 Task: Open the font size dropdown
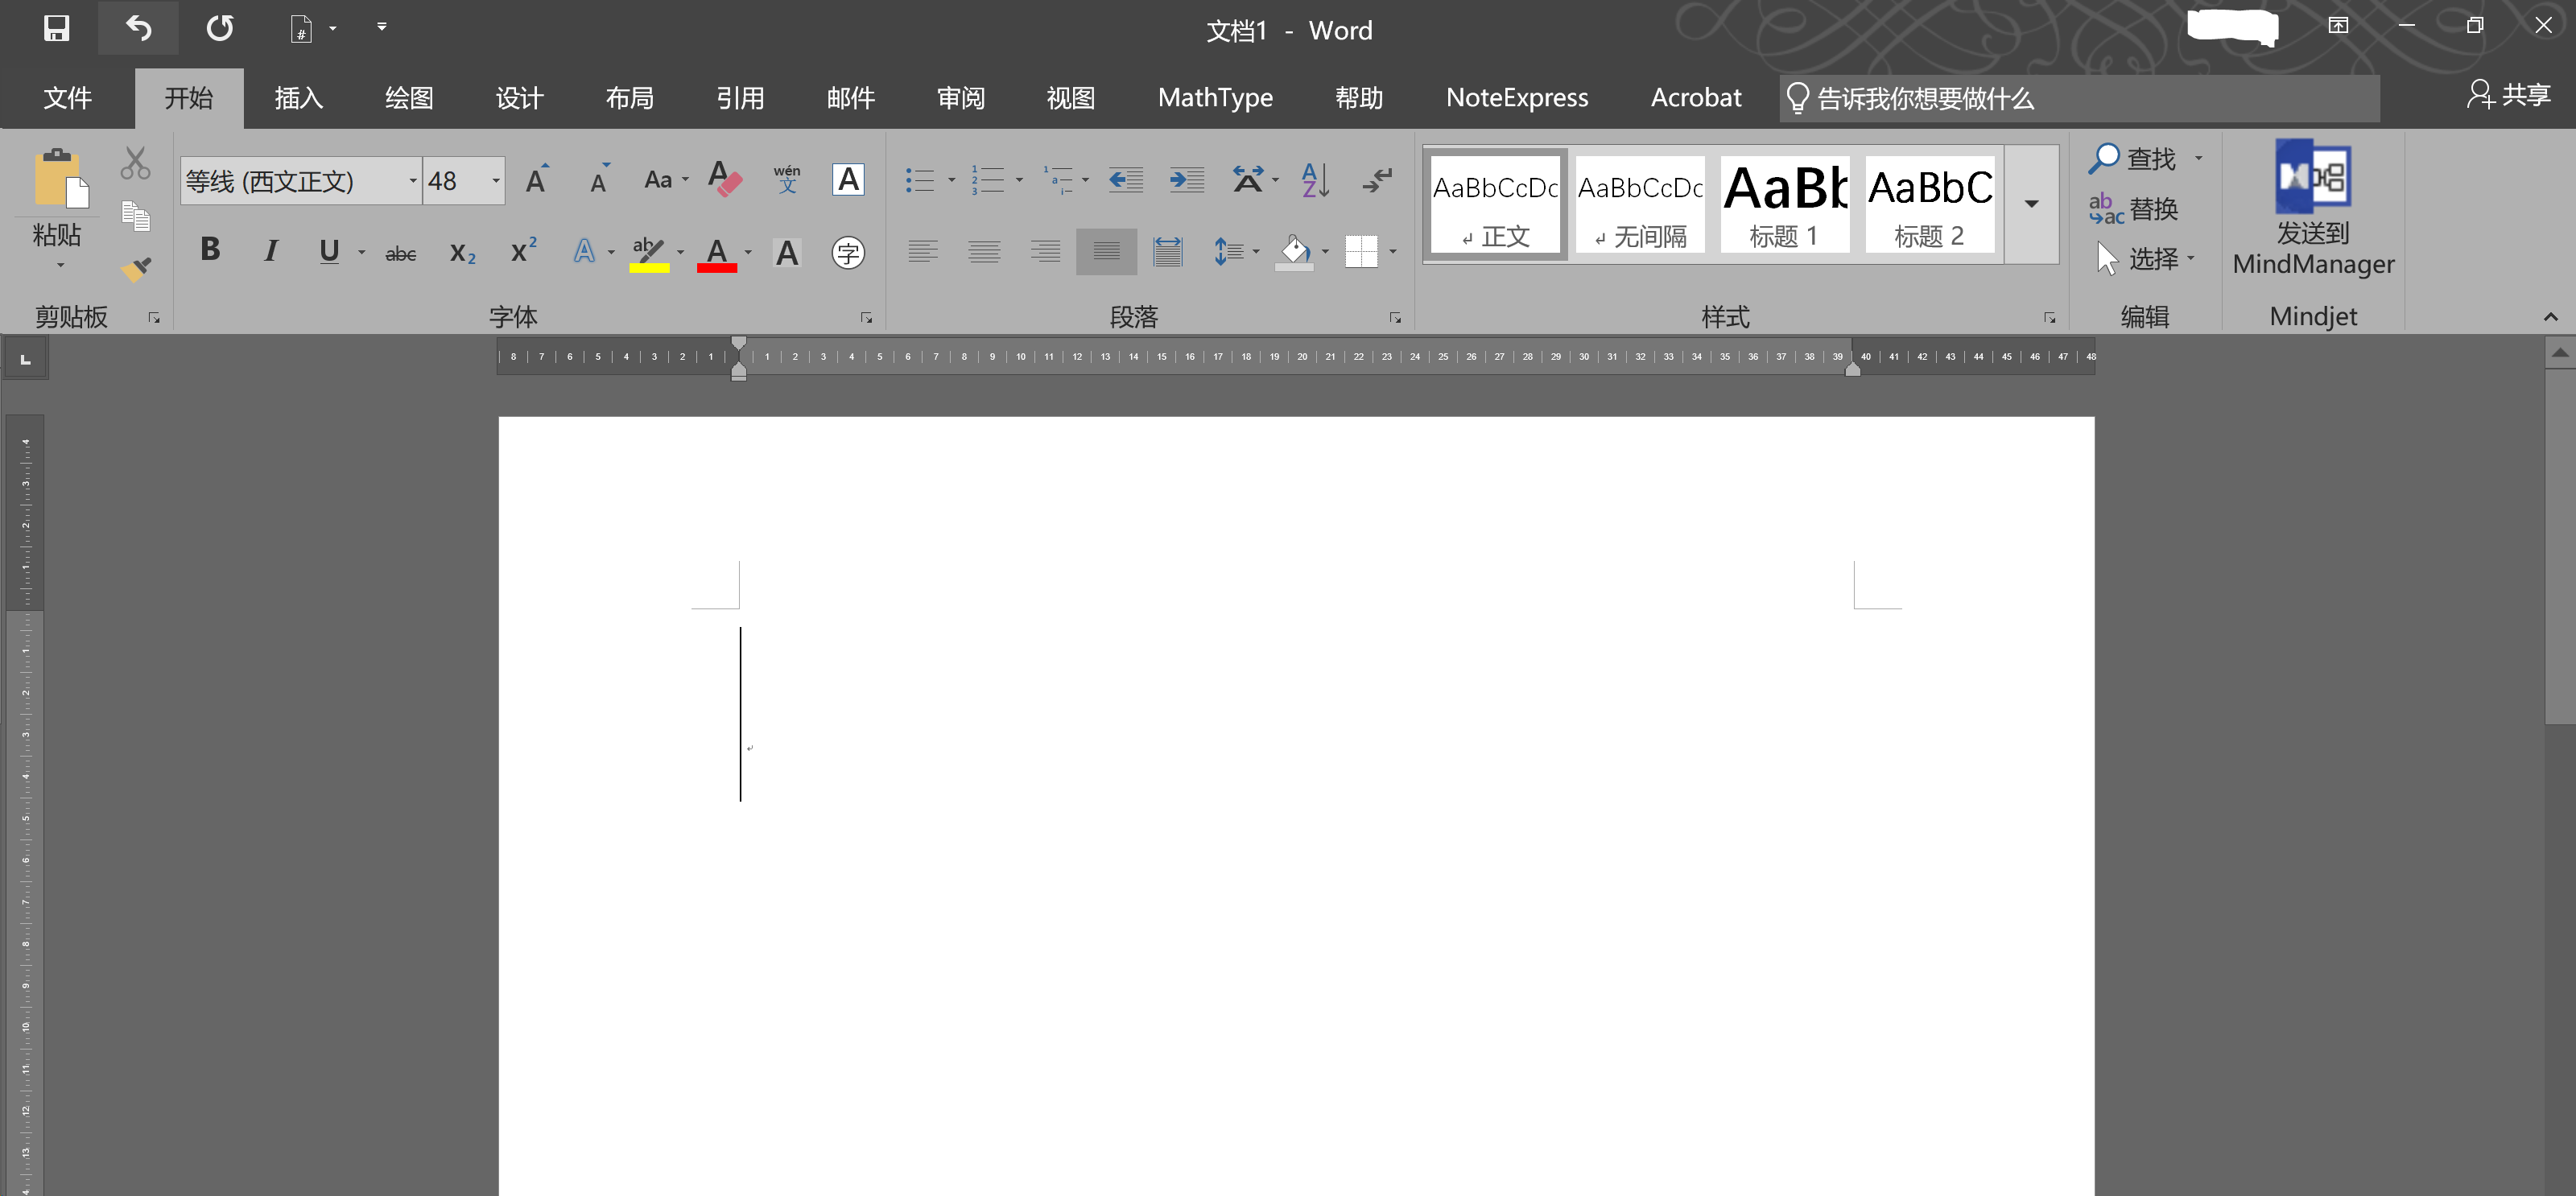[496, 181]
